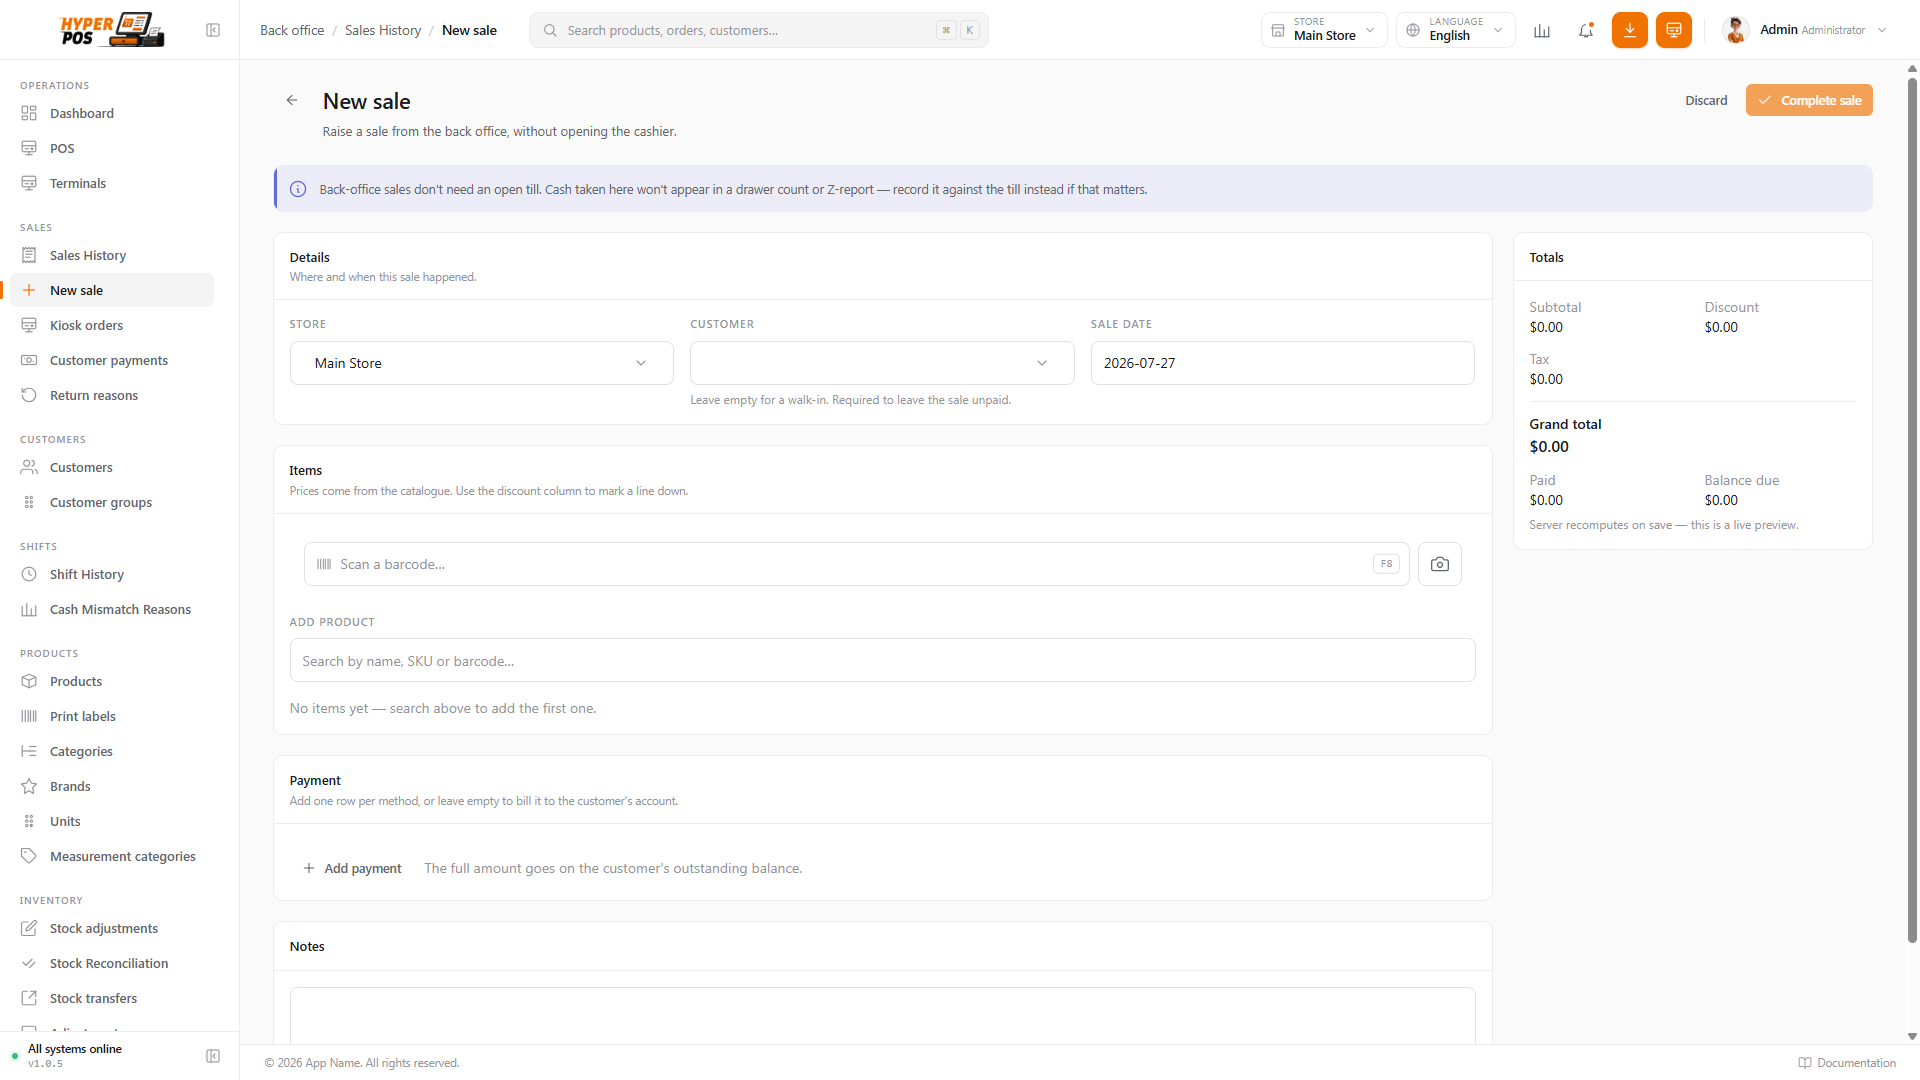1920x1080 pixels.
Task: Open Measurement categories
Action: click(x=112, y=856)
